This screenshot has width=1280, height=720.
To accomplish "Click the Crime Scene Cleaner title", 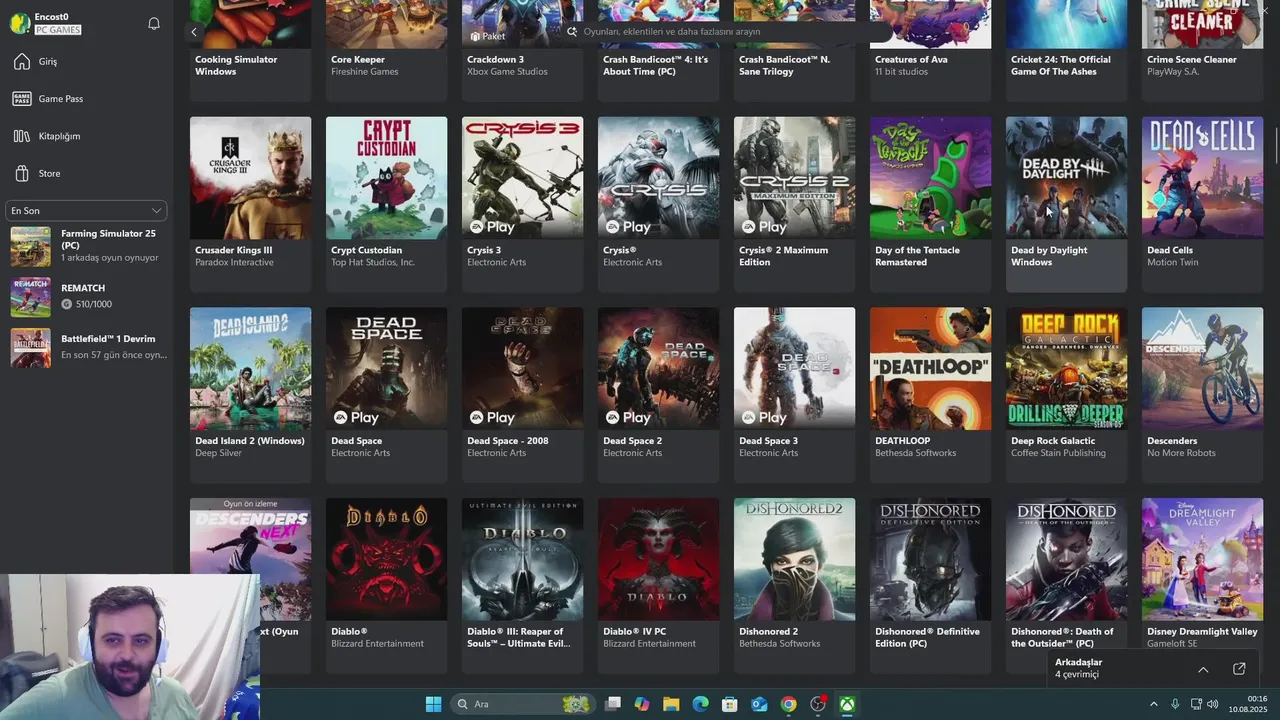I will point(1192,60).
